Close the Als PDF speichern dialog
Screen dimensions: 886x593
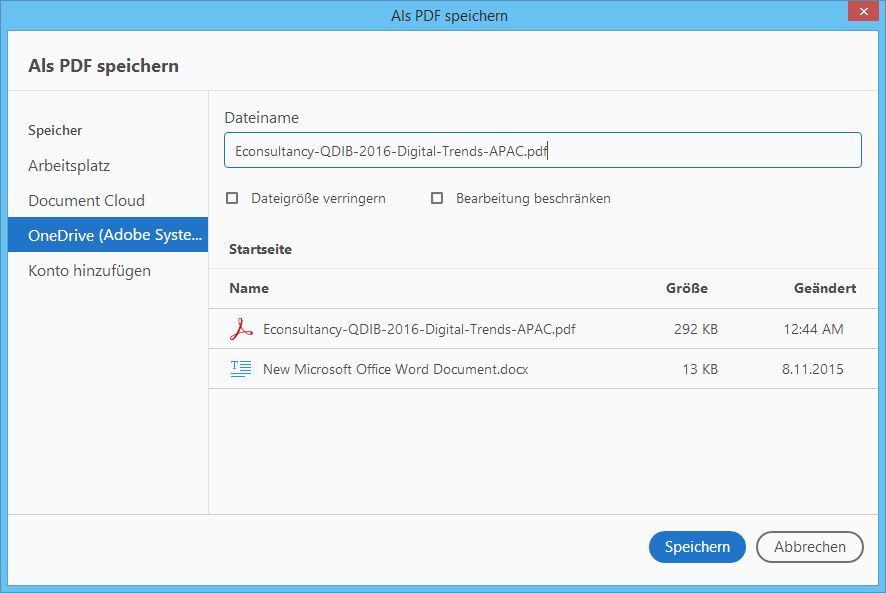pyautogui.click(x=863, y=11)
